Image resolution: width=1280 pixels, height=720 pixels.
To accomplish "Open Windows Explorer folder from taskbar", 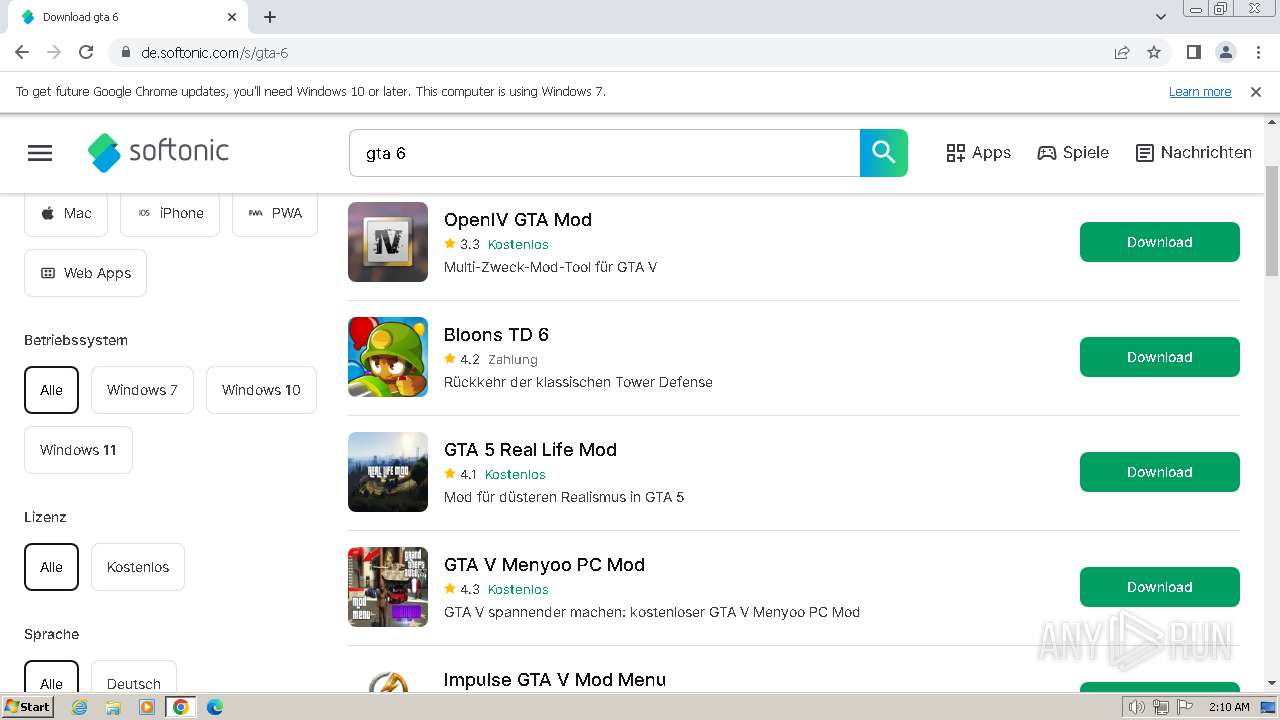I will [113, 707].
